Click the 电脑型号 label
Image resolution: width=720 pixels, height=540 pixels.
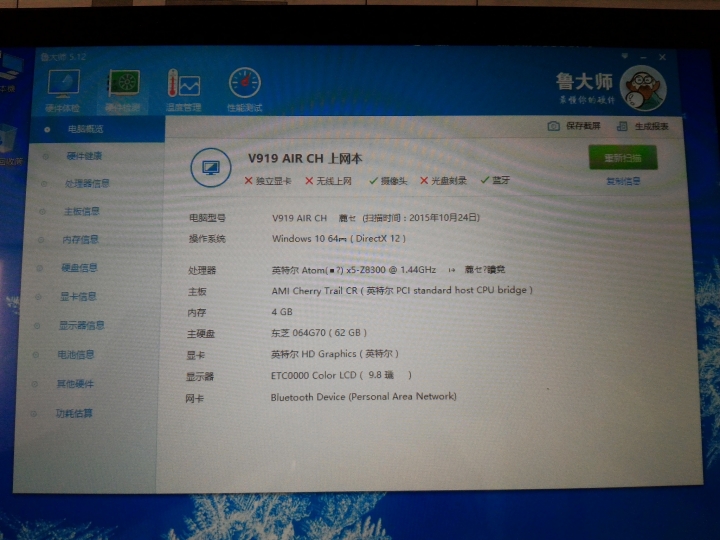point(208,218)
